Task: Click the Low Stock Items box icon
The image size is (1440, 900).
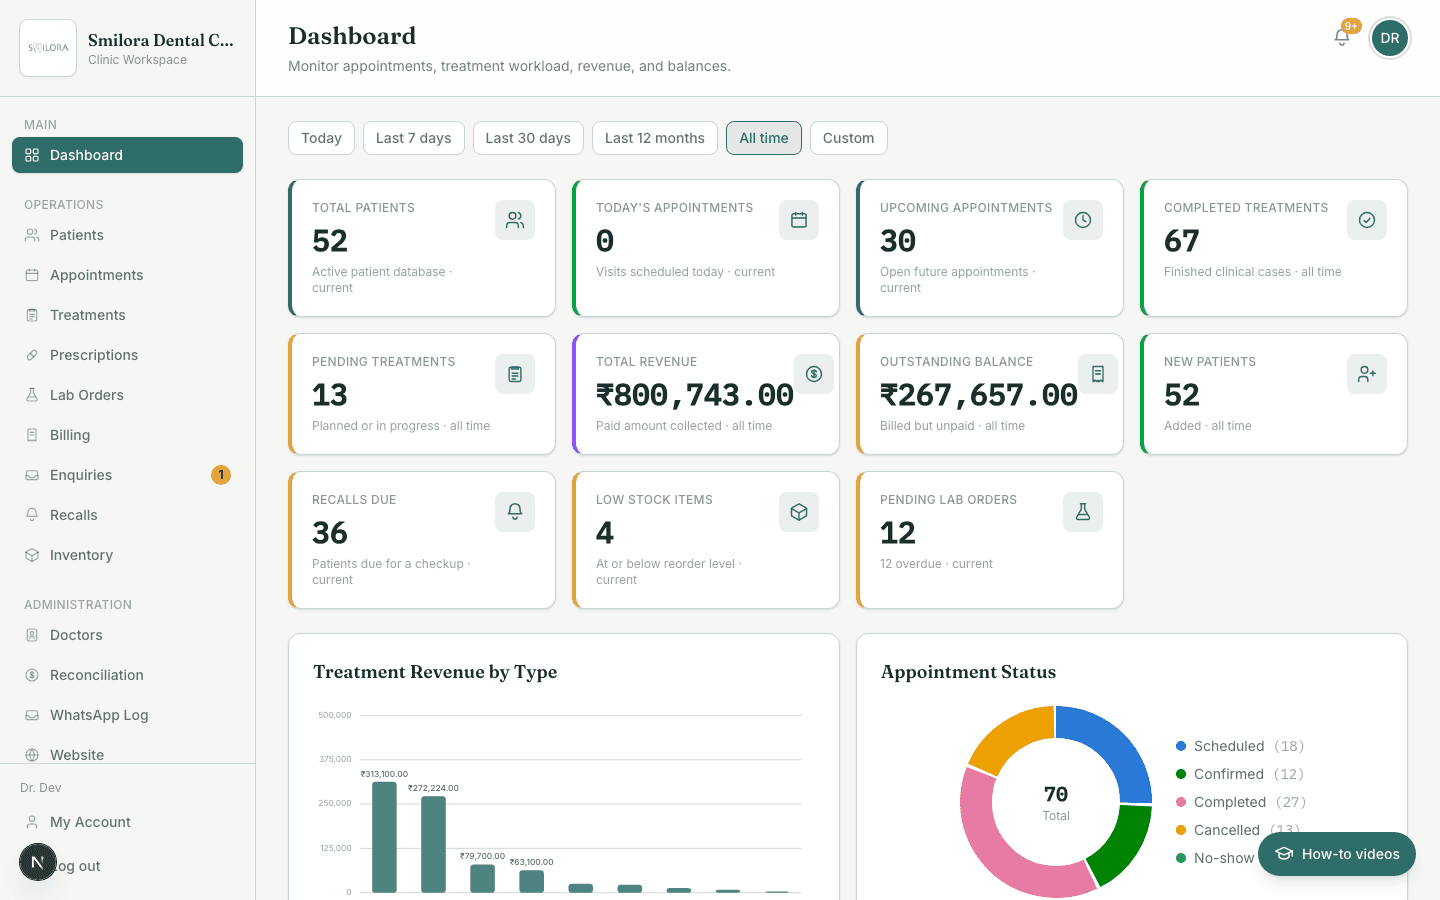Action: click(799, 512)
